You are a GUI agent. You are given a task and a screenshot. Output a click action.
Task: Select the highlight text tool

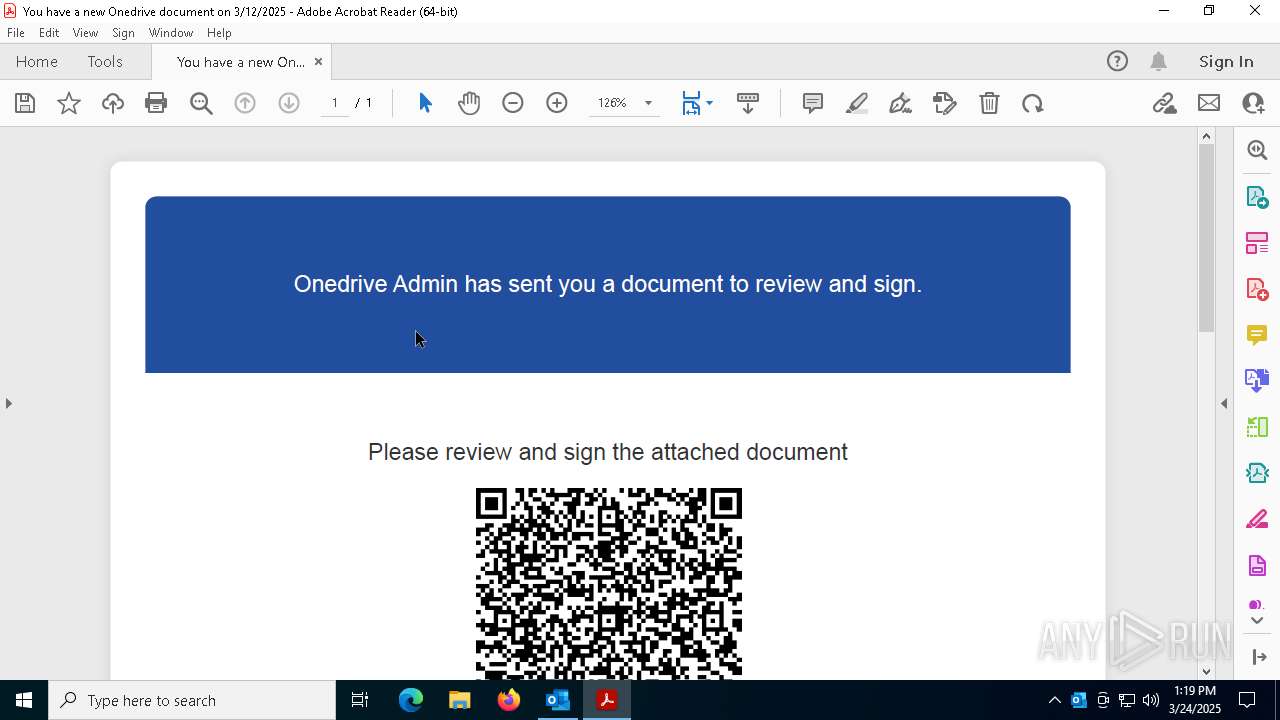[x=857, y=103]
